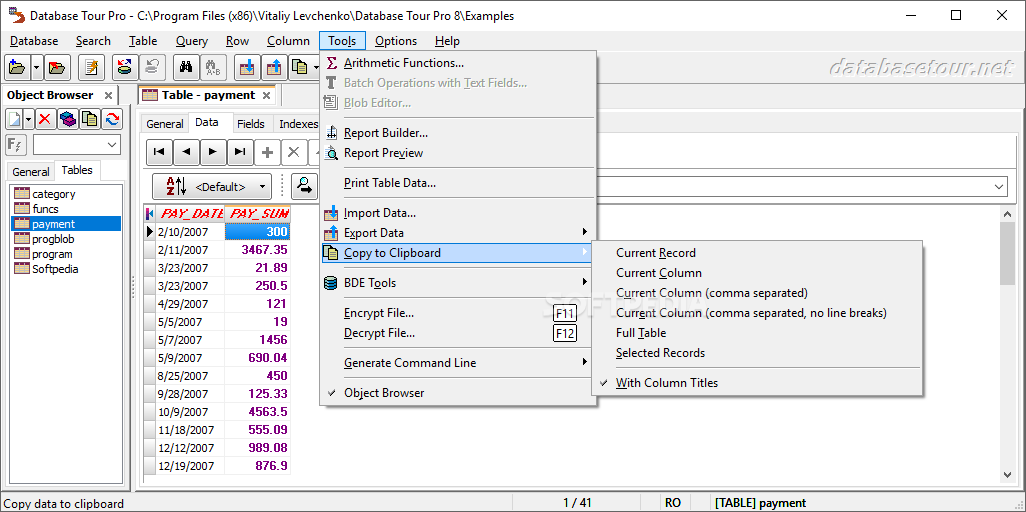Open new SQL query lightning icon

tap(92, 67)
